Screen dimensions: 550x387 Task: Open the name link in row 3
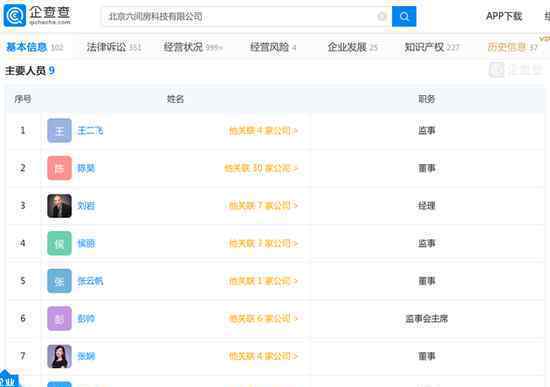tap(86, 206)
